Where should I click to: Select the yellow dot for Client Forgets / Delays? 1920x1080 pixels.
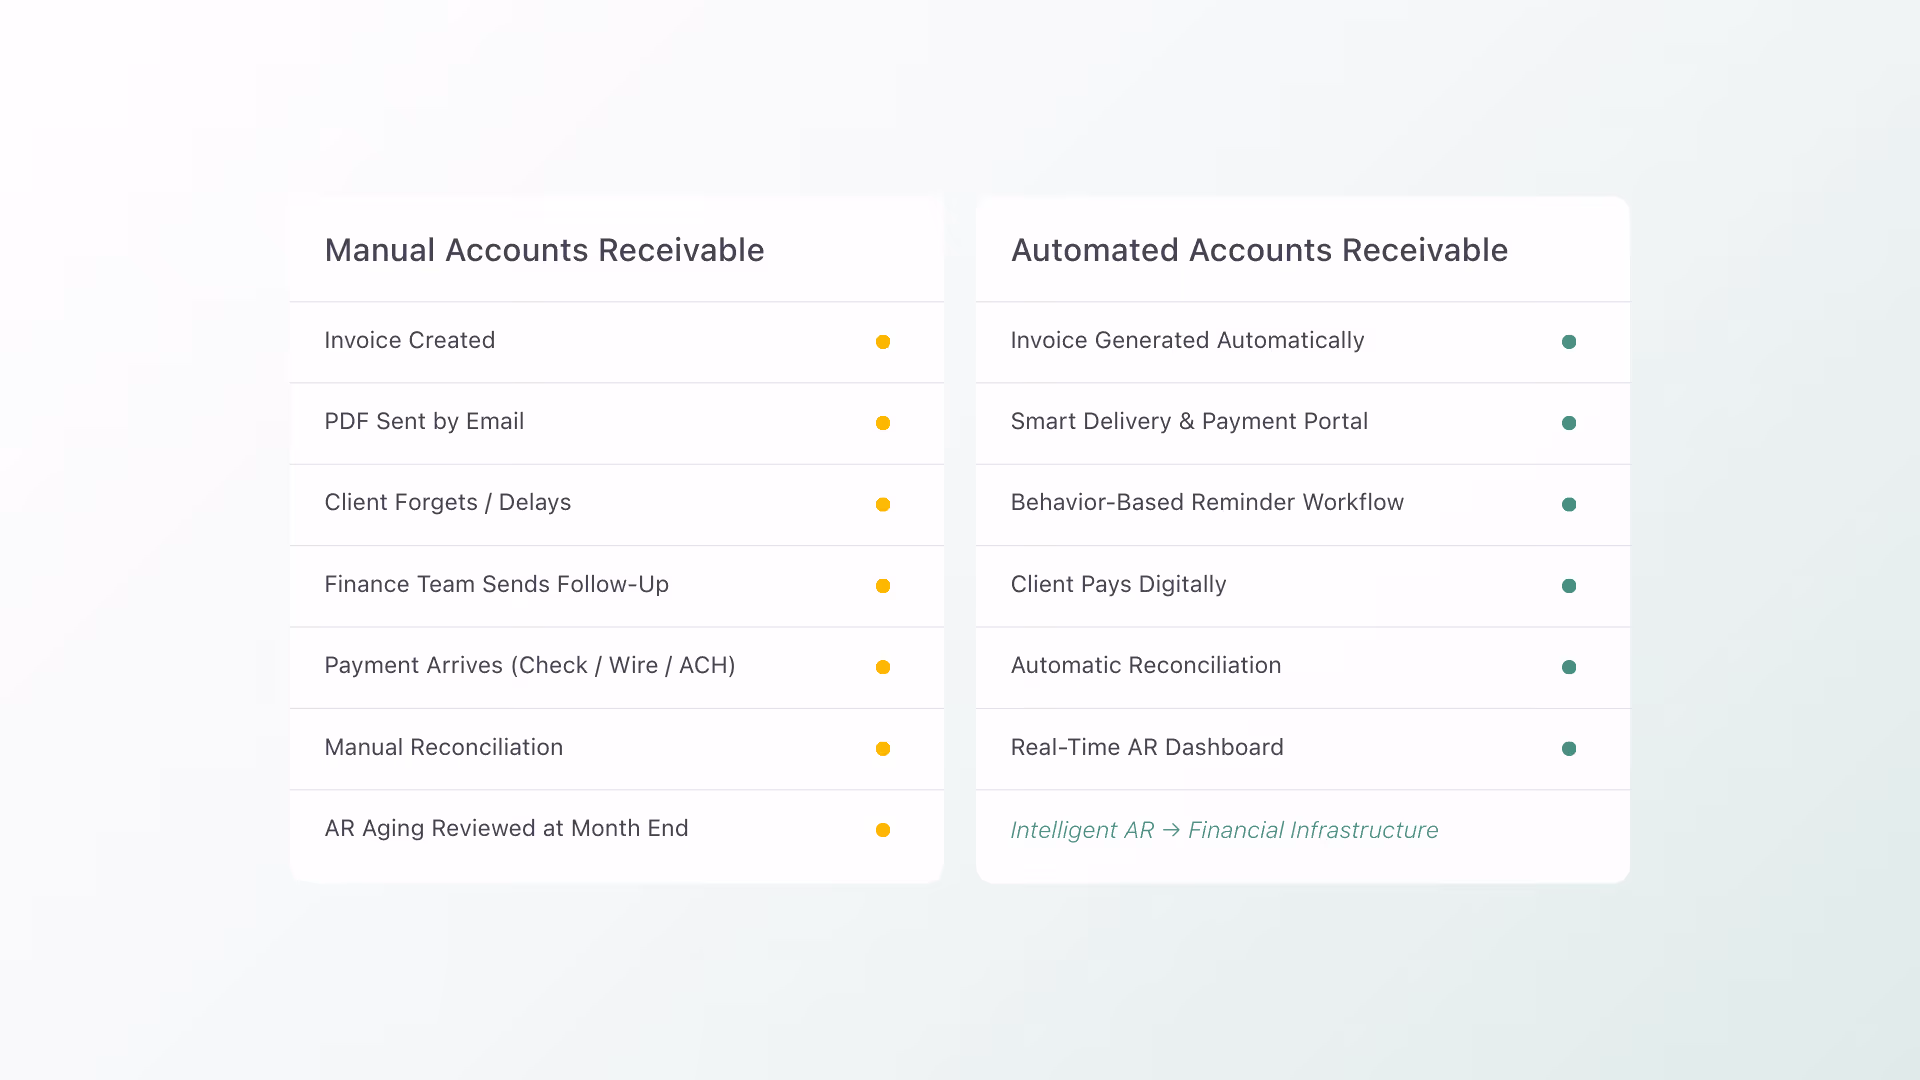click(x=883, y=505)
